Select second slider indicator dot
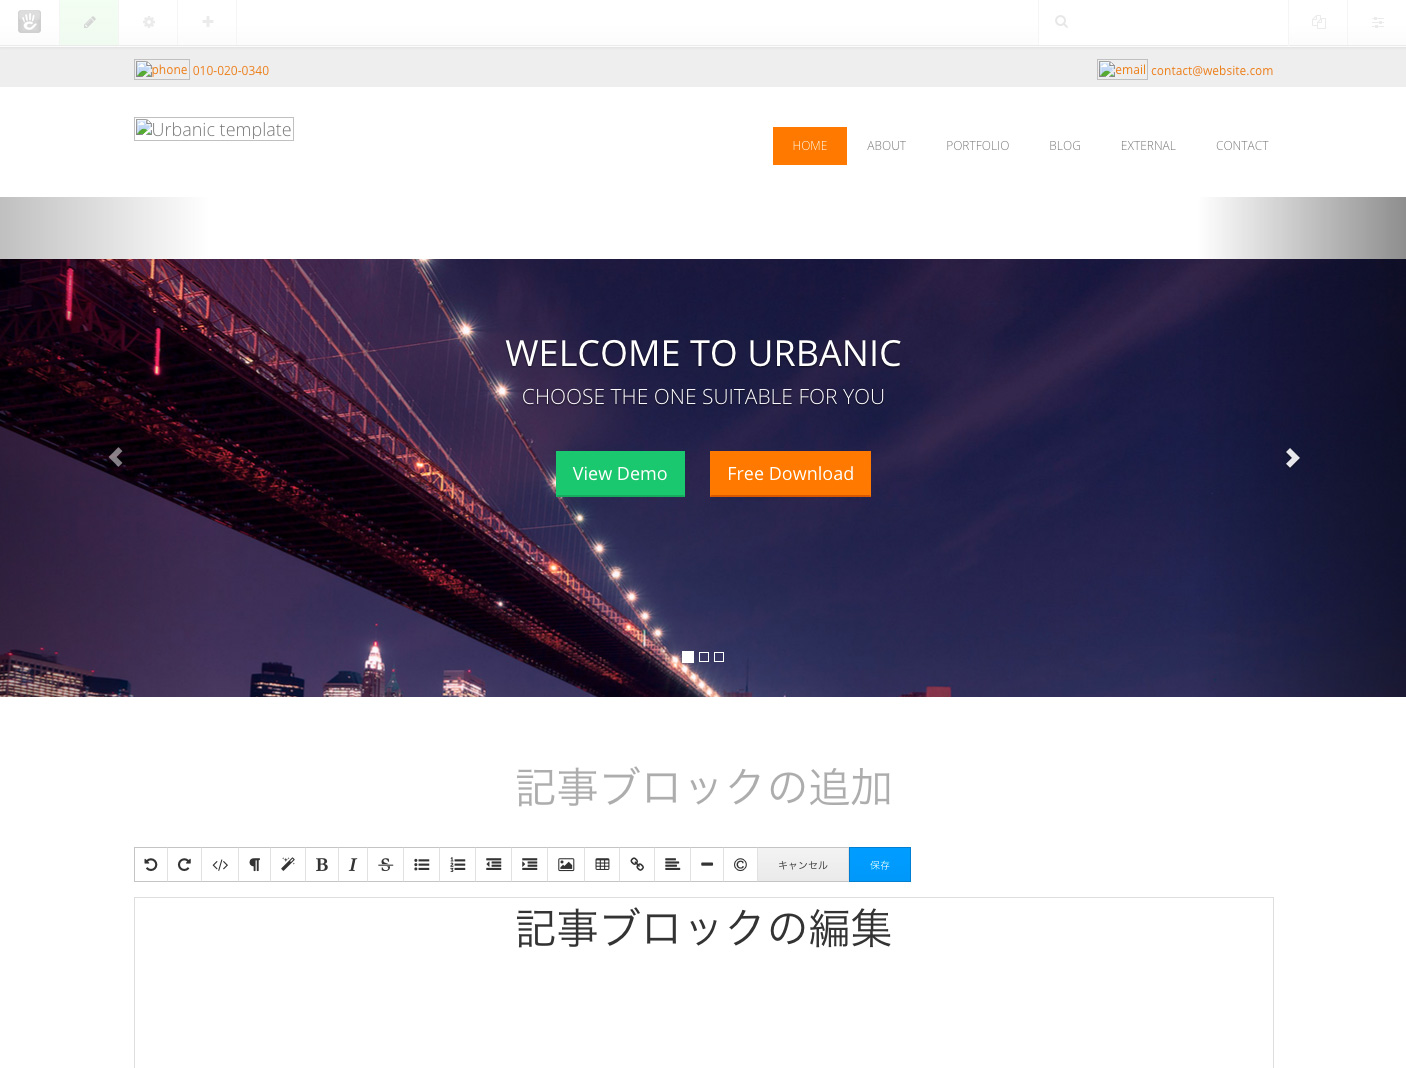Image resolution: width=1406 pixels, height=1068 pixels. point(704,657)
